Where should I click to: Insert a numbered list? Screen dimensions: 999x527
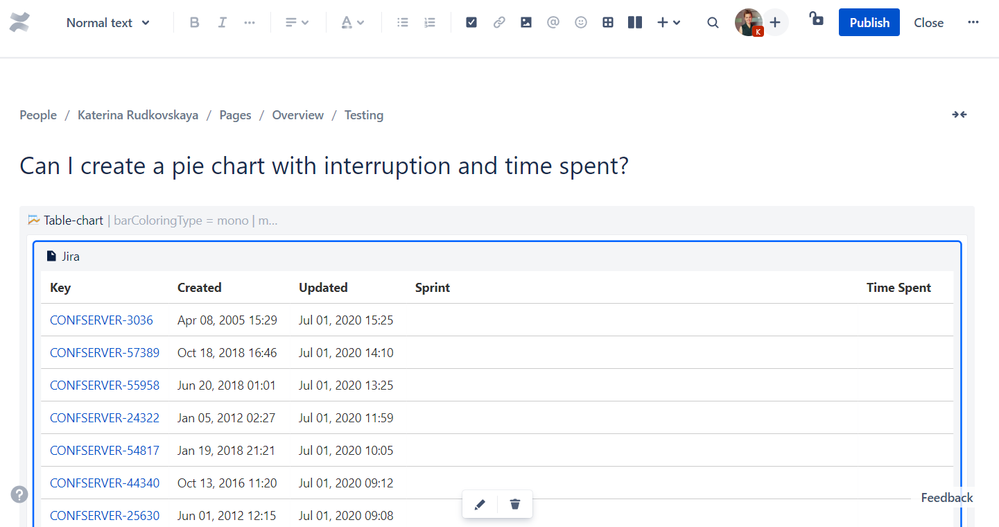[x=430, y=22]
